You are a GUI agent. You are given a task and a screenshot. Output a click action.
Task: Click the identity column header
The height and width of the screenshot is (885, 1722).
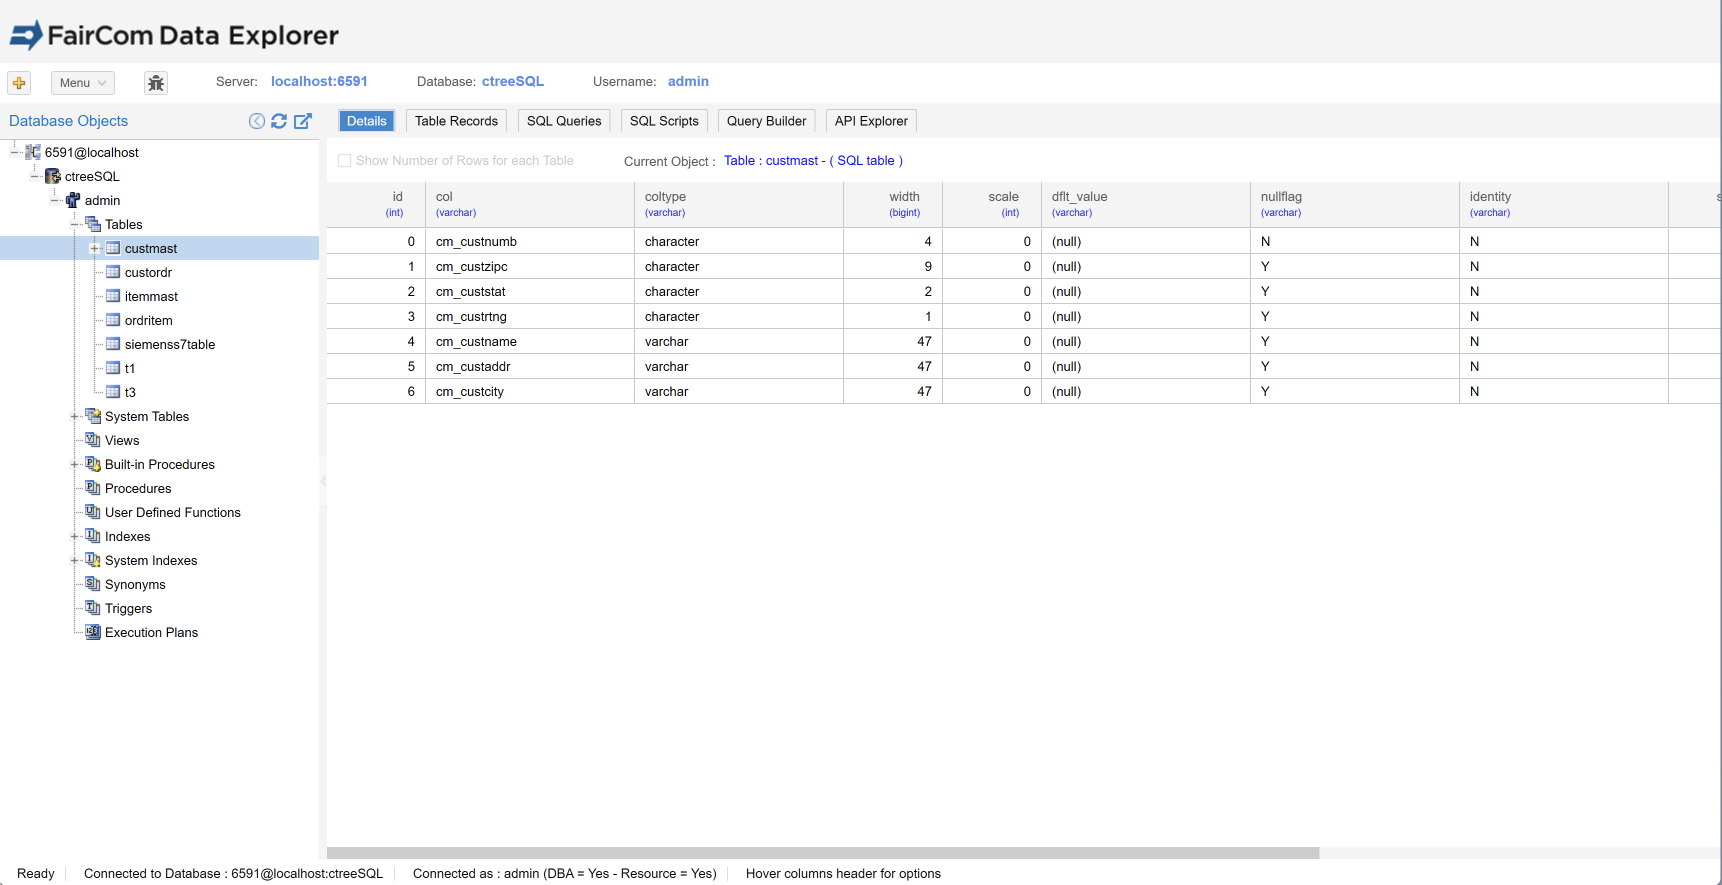point(1564,204)
